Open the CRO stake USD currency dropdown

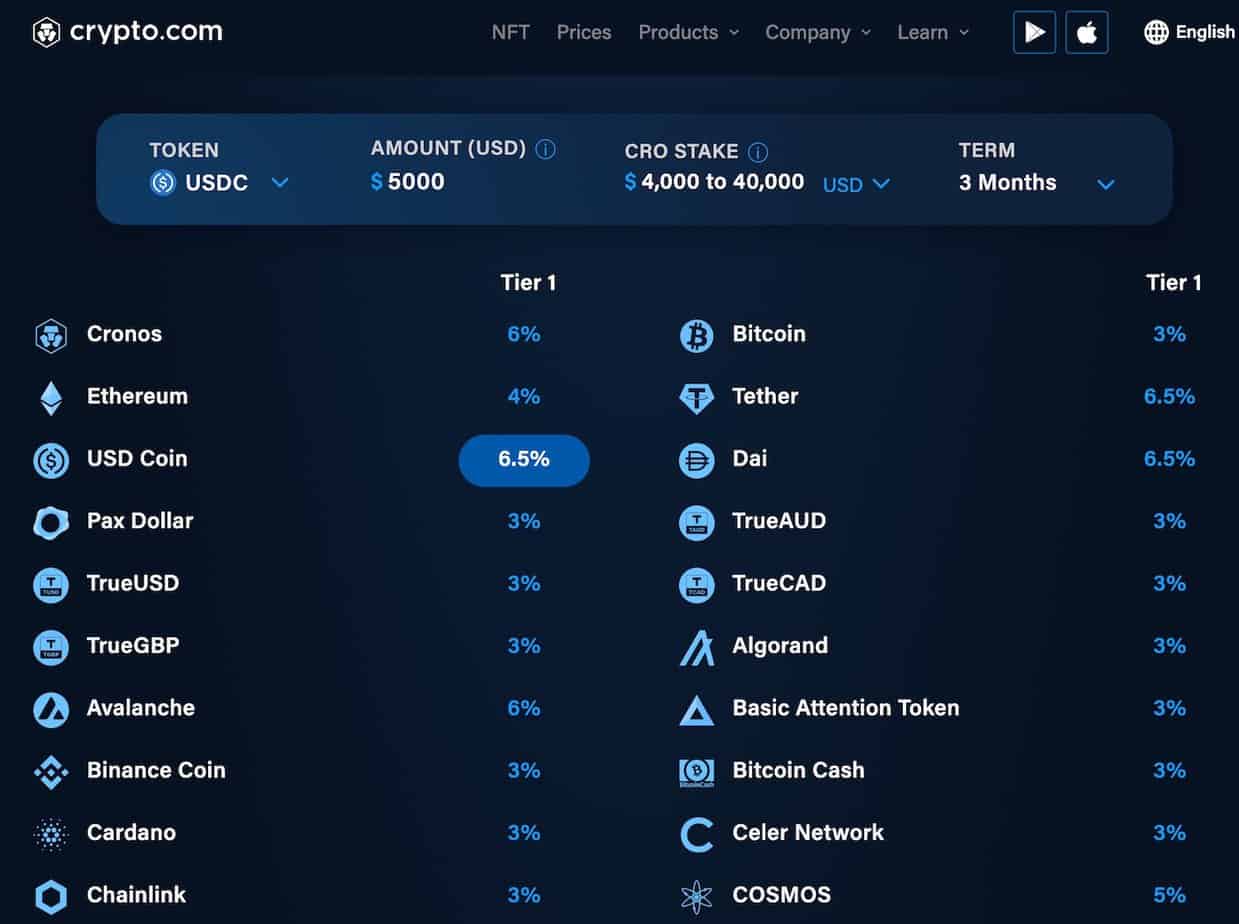[856, 184]
